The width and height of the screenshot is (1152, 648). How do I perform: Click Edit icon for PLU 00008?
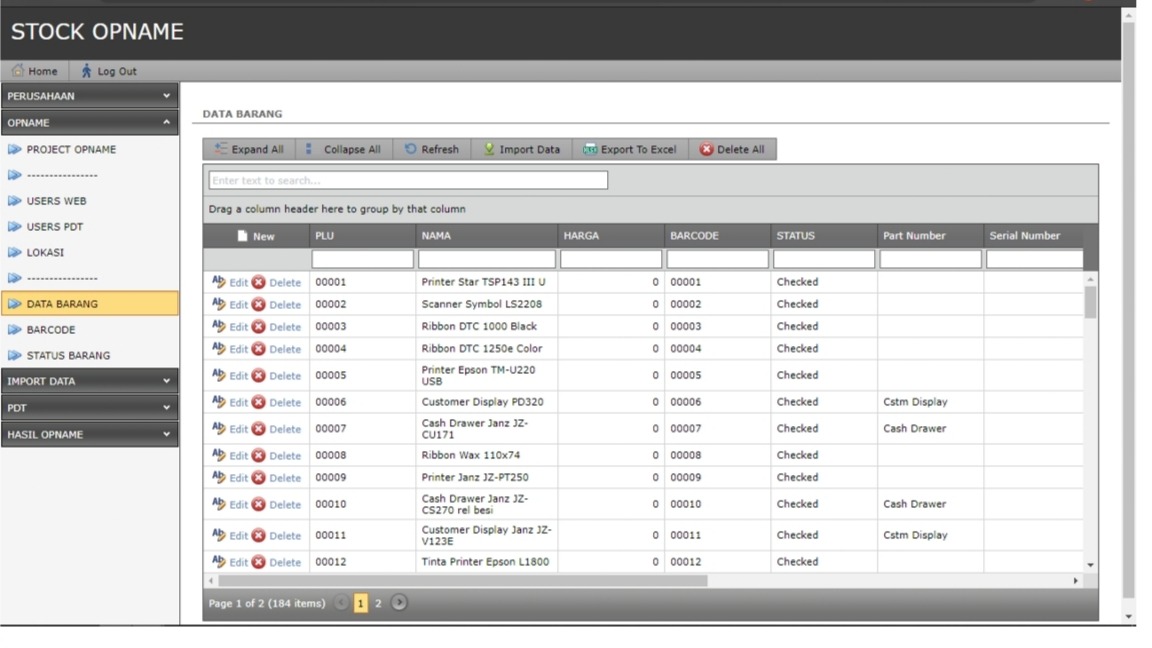[218, 455]
